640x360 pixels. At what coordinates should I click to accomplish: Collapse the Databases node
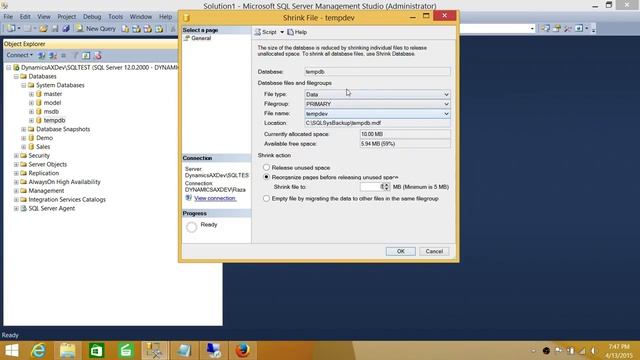click(x=16, y=76)
